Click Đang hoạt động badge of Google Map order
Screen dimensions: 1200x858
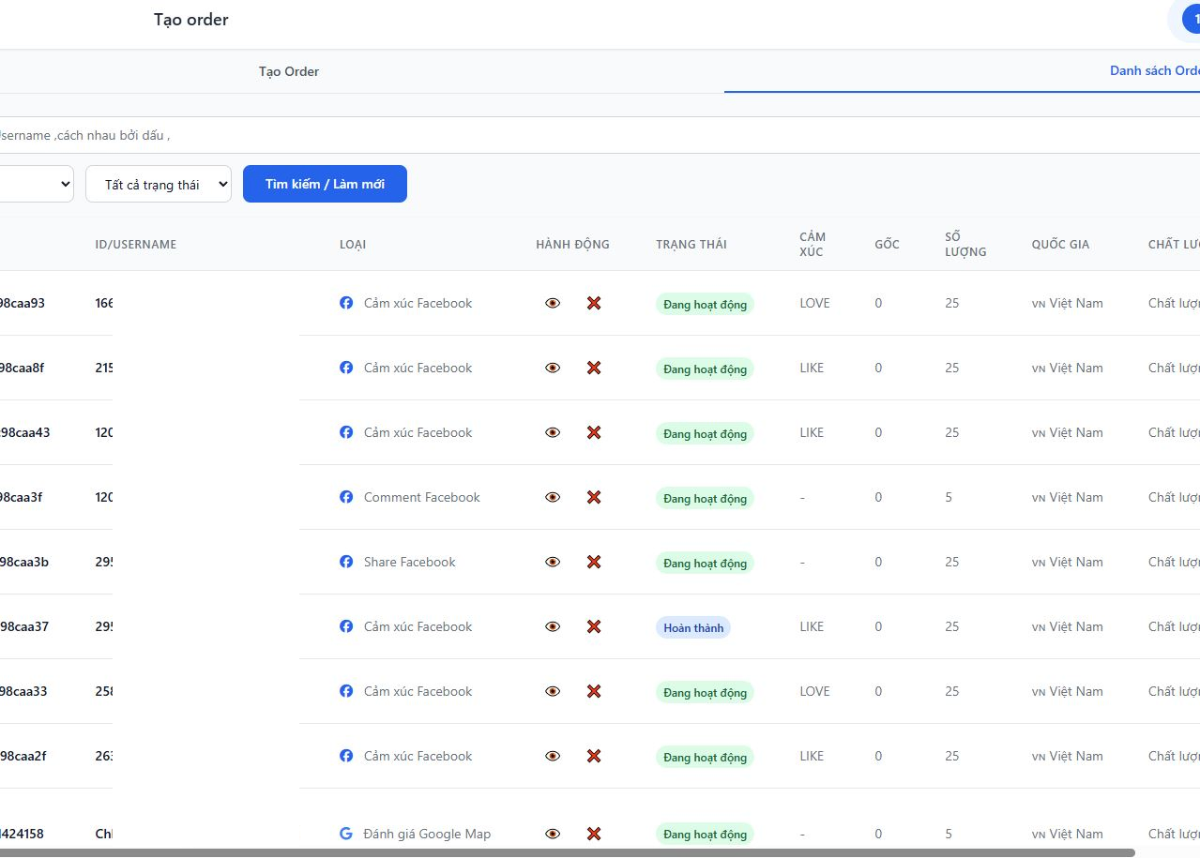705,835
